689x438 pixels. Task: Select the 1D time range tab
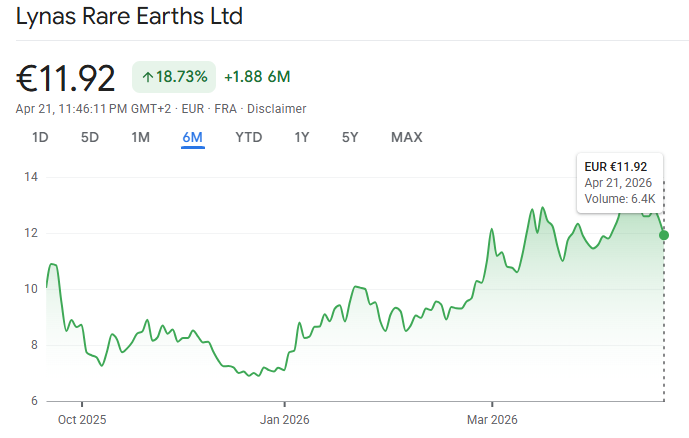point(40,138)
